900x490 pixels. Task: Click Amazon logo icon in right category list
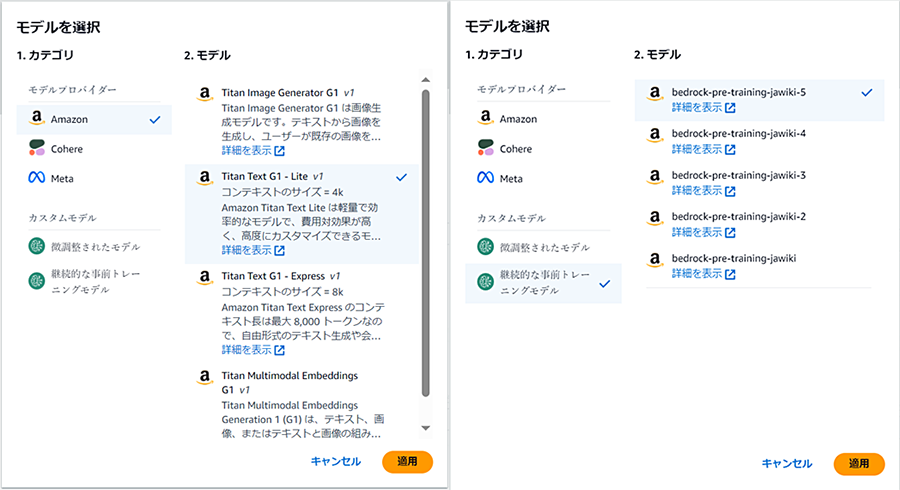[486, 118]
